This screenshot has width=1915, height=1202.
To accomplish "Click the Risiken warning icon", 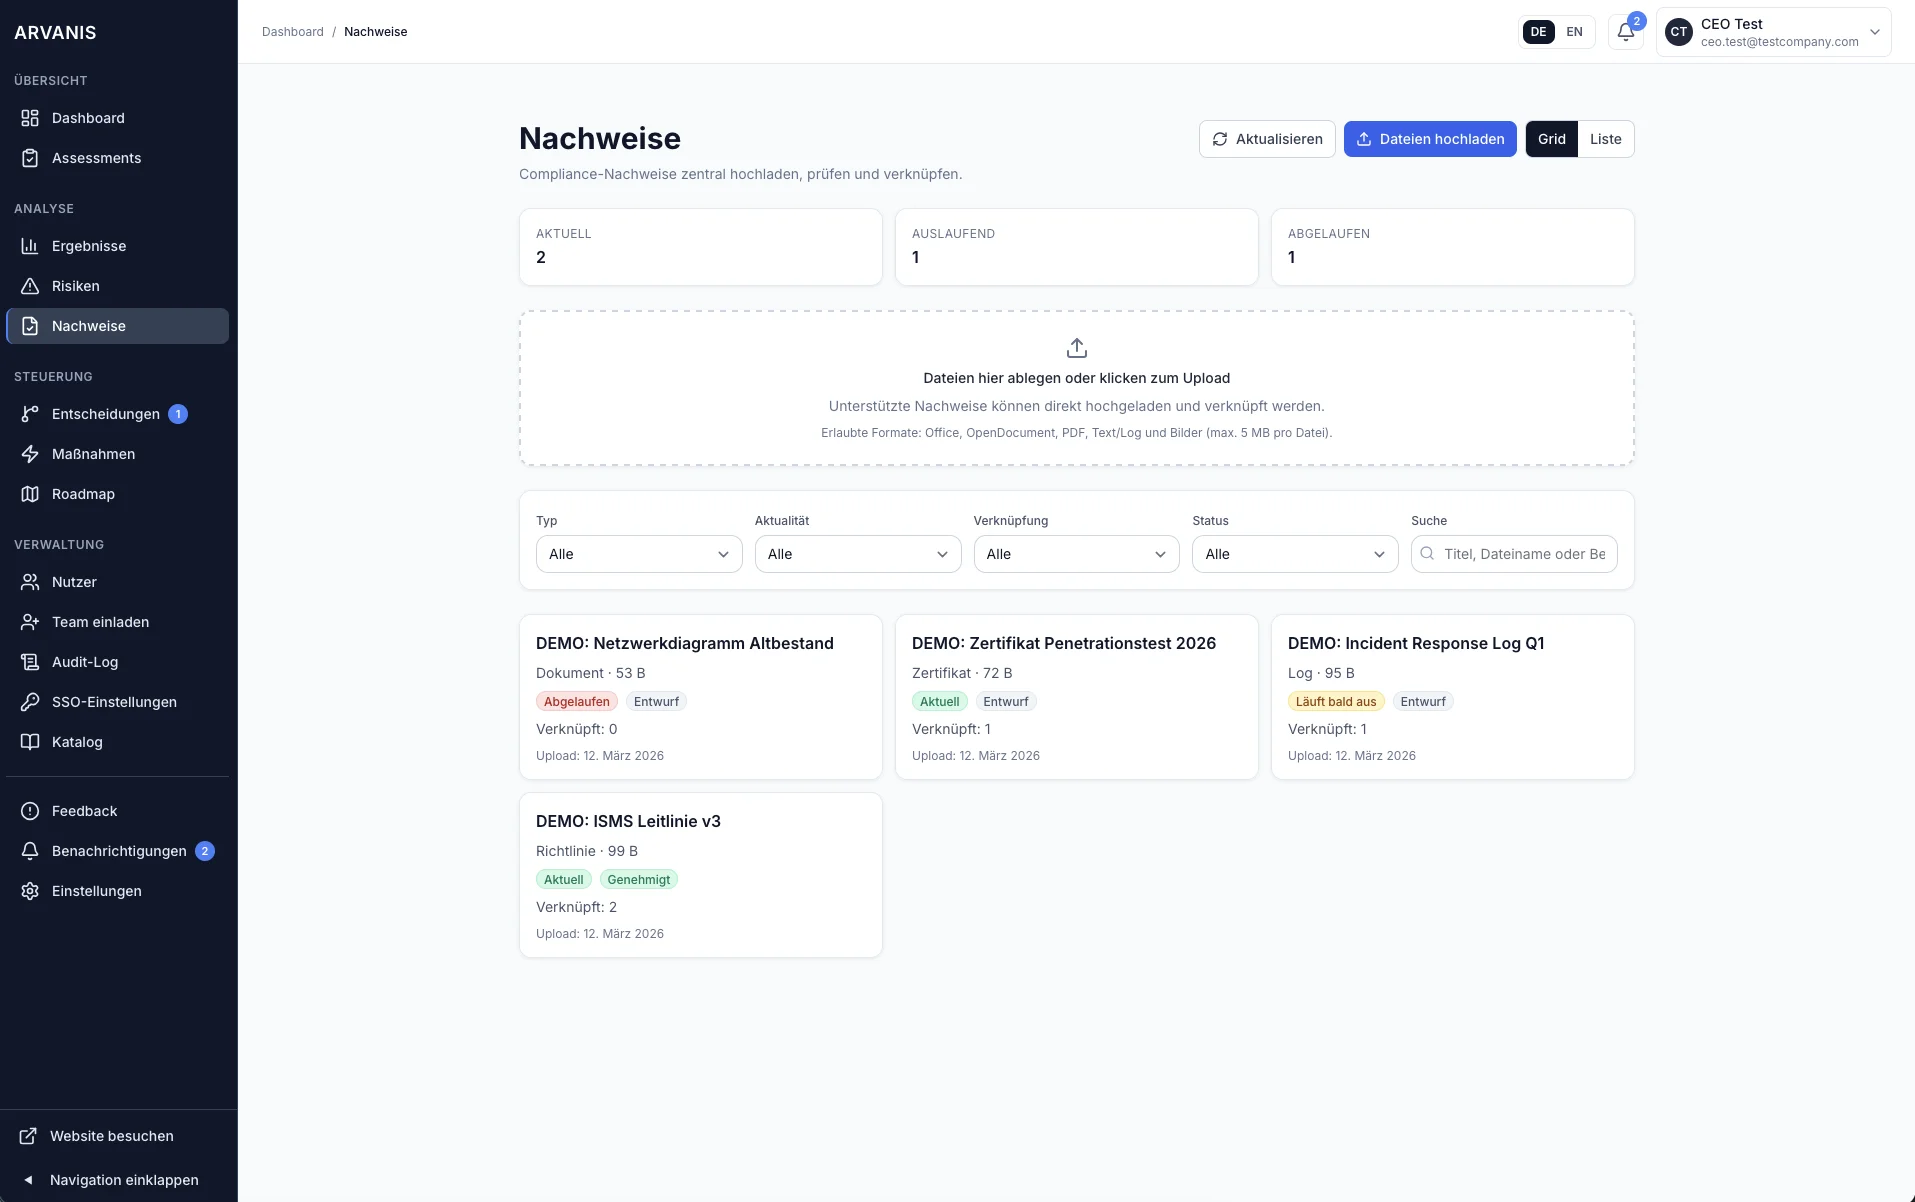I will (30, 286).
